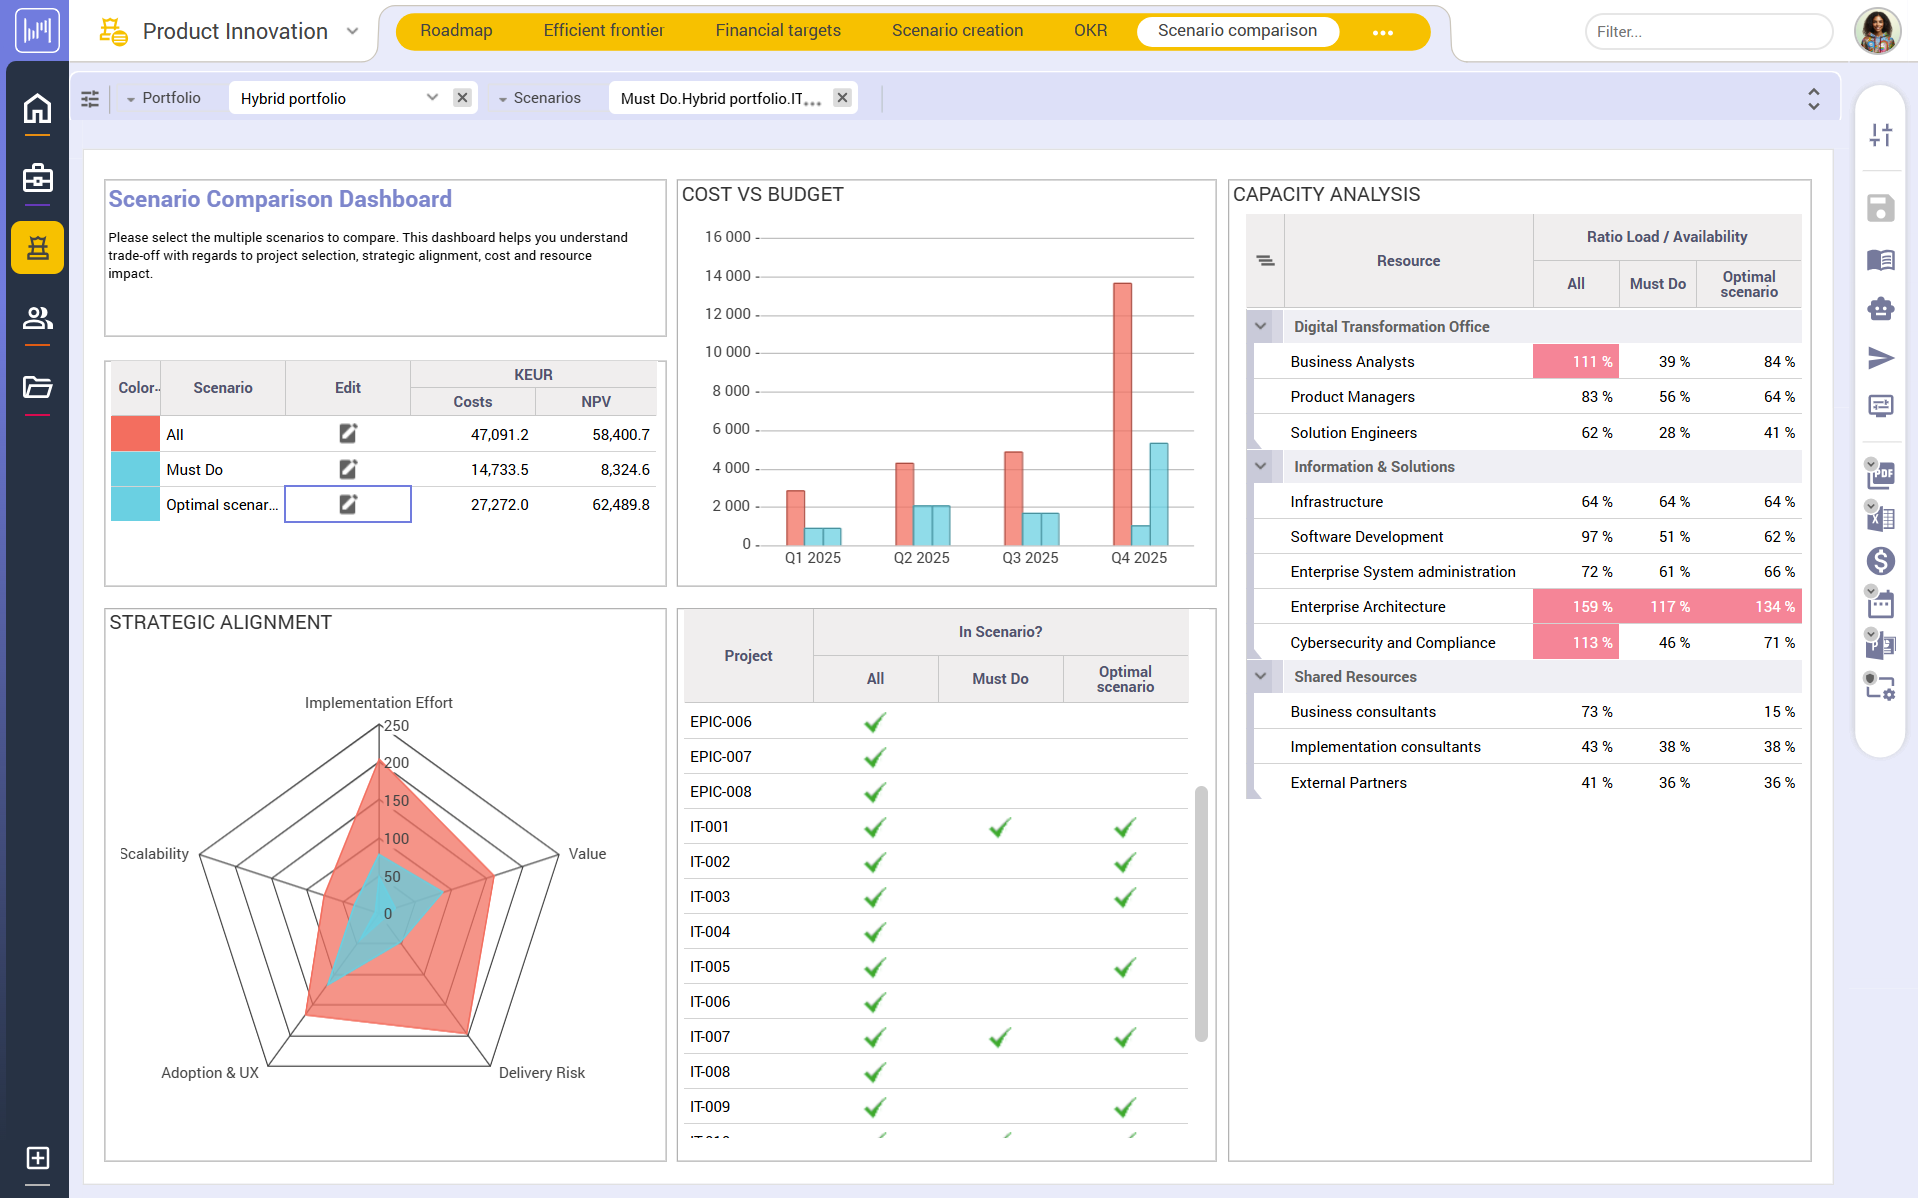The image size is (1918, 1198).
Task: Open the financial dollar tool
Action: click(1881, 561)
